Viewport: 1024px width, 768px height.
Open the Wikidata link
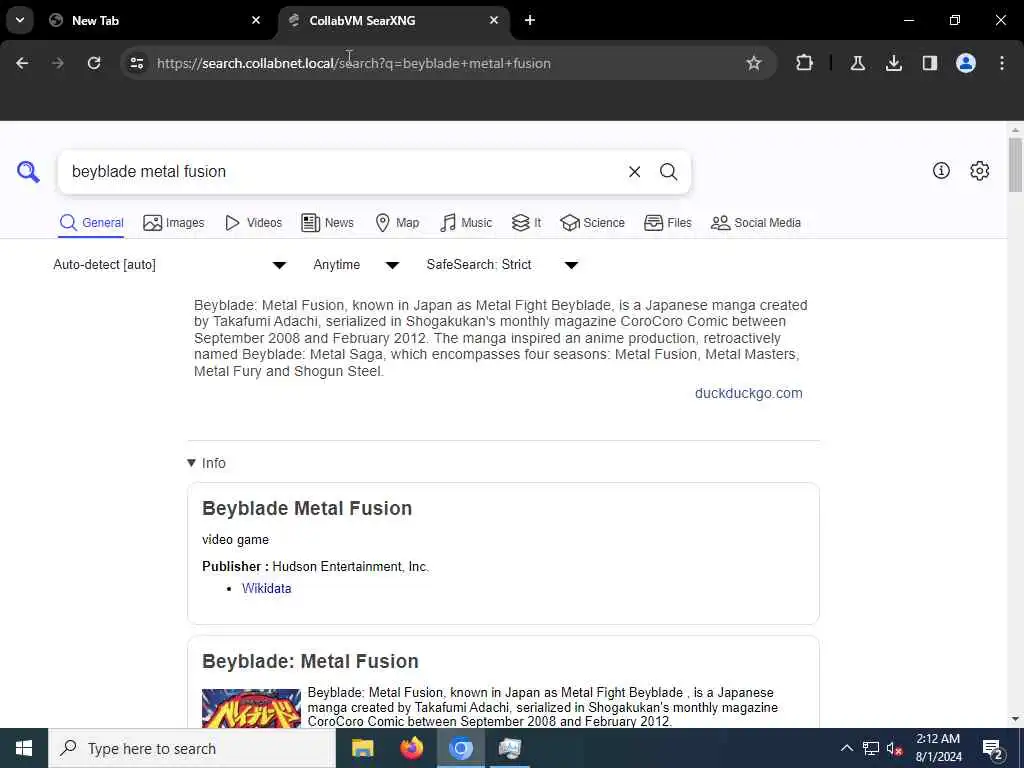point(266,588)
